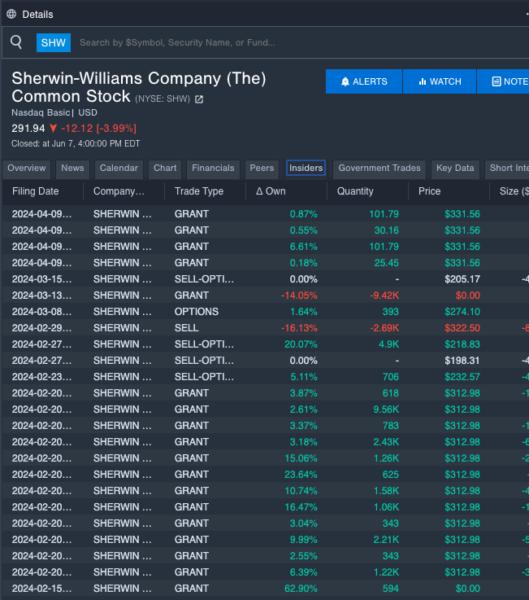Sort by the Trade Type column header
Image resolution: width=529 pixels, height=600 pixels.
pyautogui.click(x=199, y=191)
